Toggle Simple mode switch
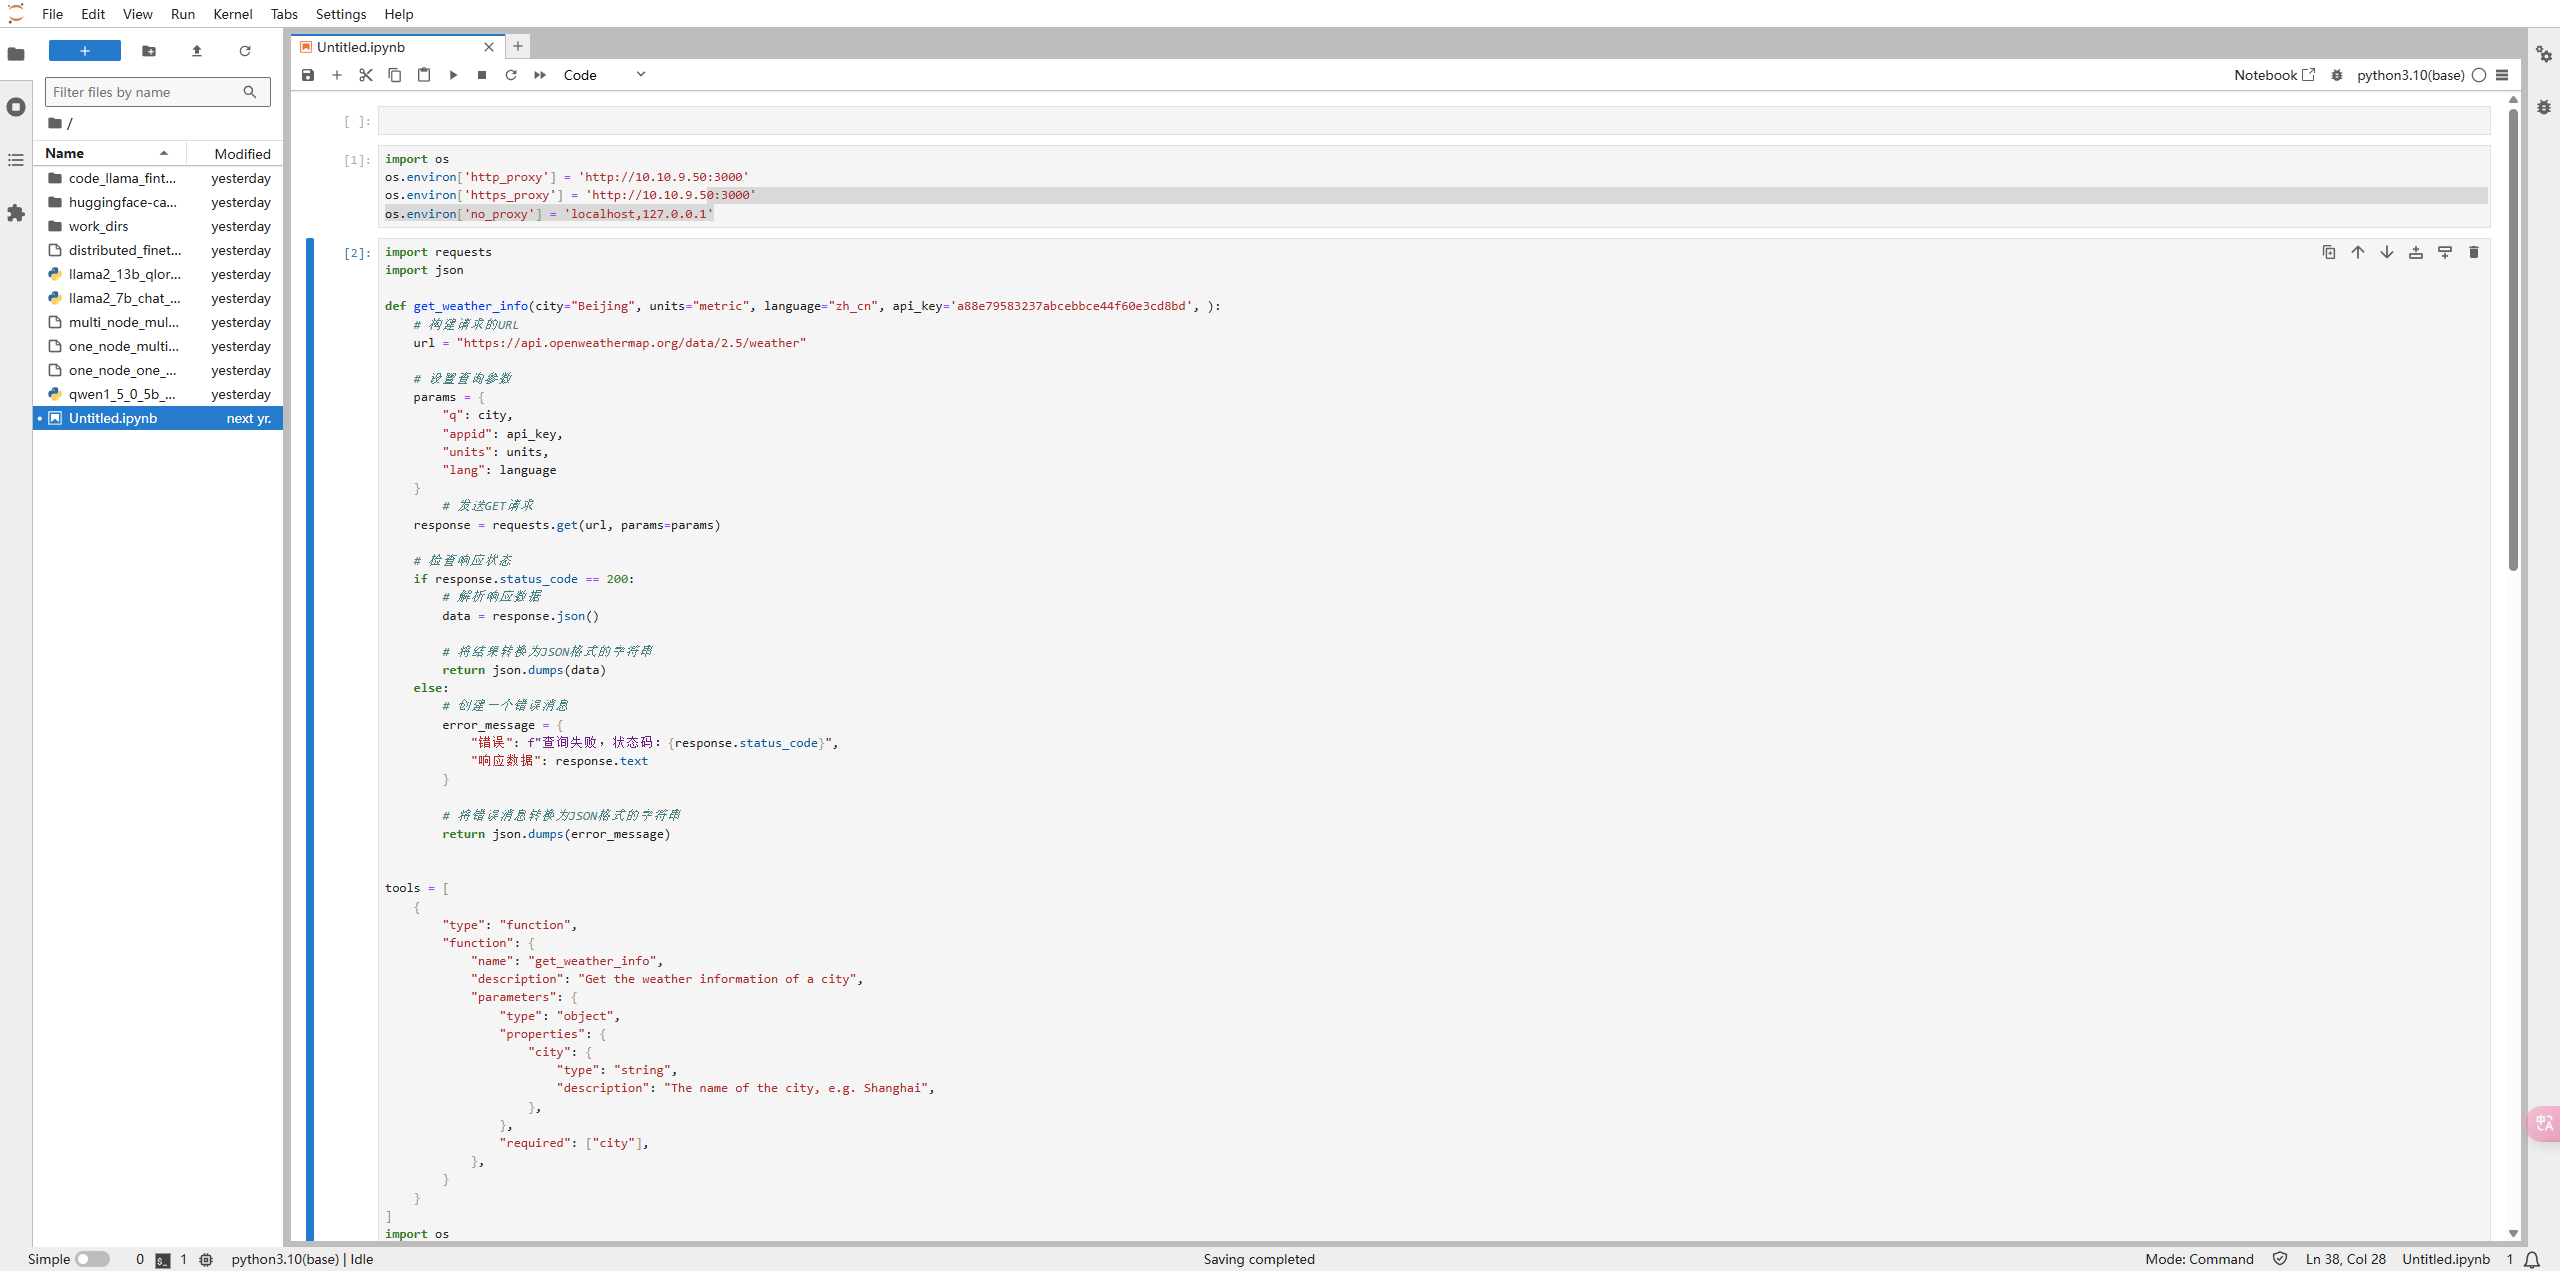Screen dimensions: 2560x1271 (92, 1259)
